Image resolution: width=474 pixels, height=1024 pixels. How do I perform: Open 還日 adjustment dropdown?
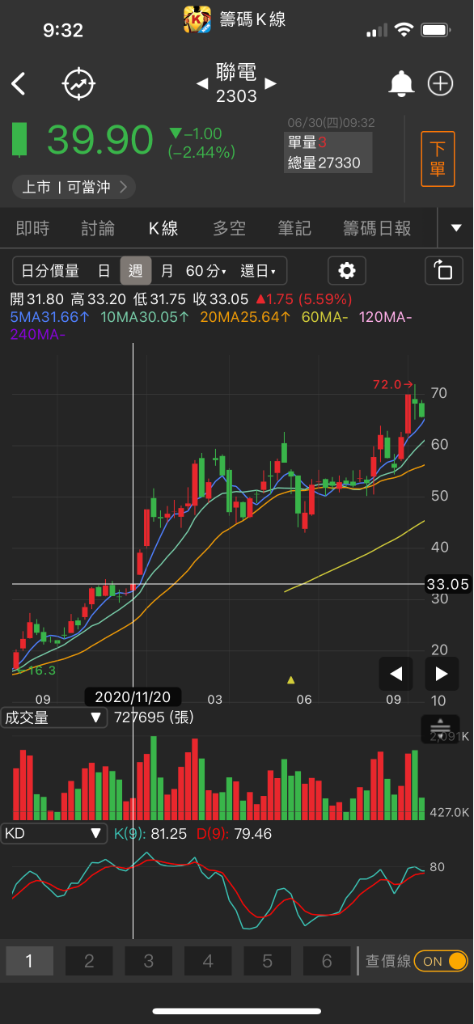[258, 270]
